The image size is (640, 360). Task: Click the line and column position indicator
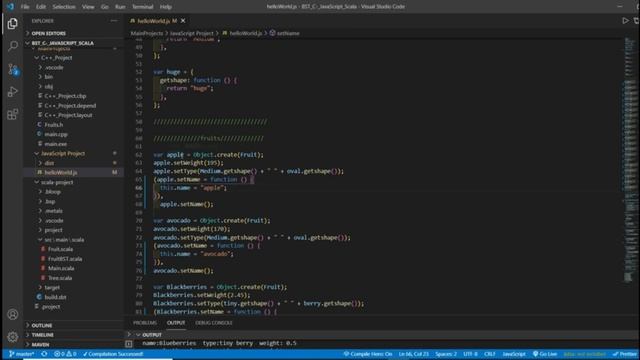(413, 354)
